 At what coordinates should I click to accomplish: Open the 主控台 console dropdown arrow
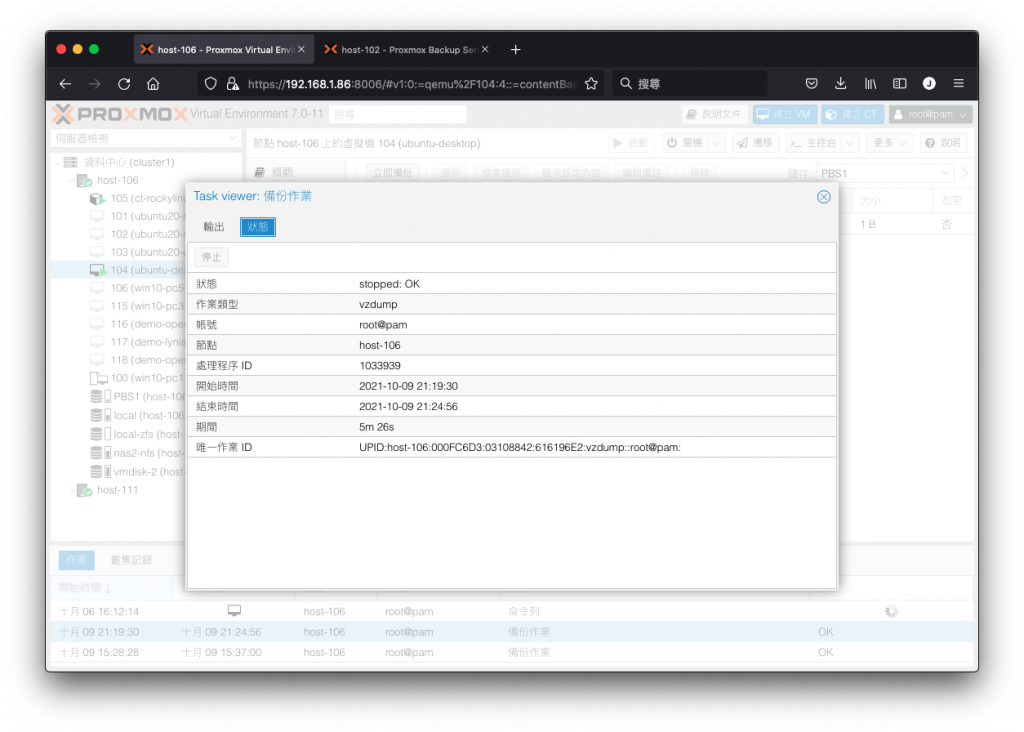[849, 143]
